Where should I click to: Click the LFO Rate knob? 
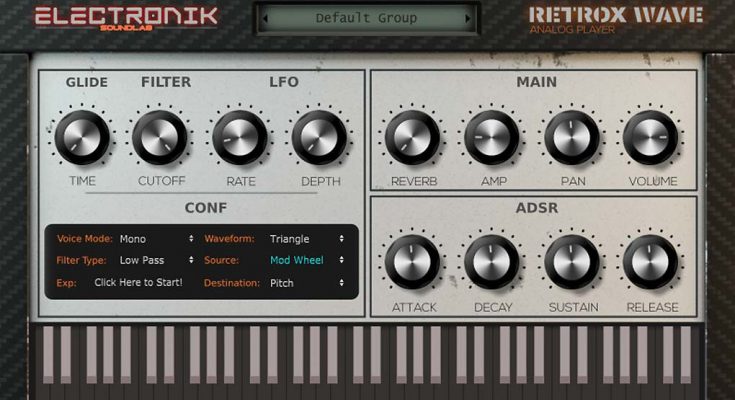tap(240, 137)
